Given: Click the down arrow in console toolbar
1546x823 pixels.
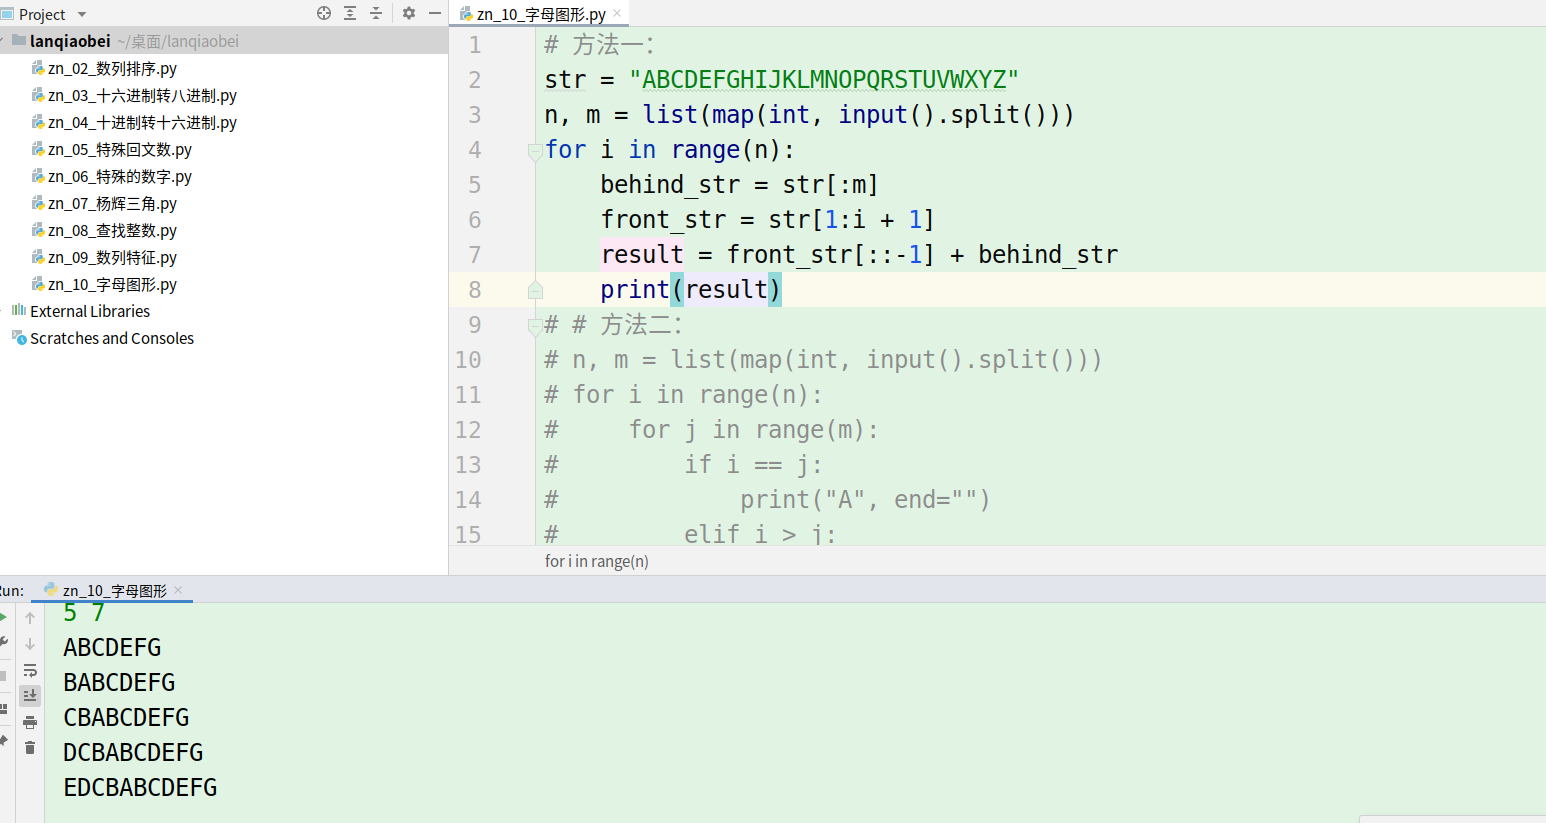Looking at the screenshot, I should pyautogui.click(x=30, y=644).
